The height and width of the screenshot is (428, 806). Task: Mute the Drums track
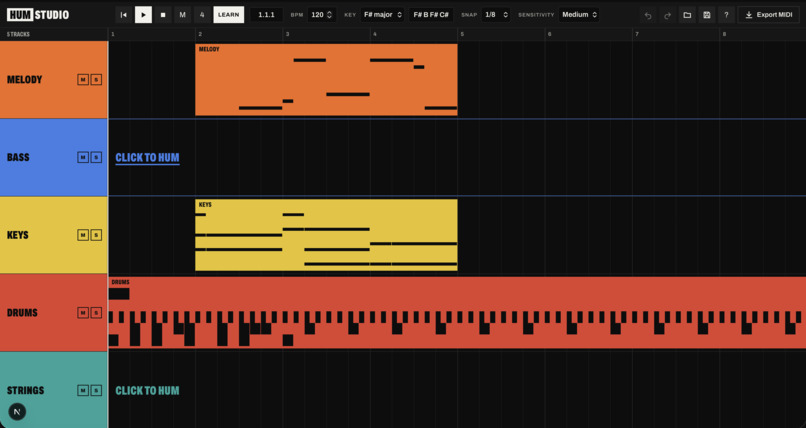pyautogui.click(x=83, y=313)
